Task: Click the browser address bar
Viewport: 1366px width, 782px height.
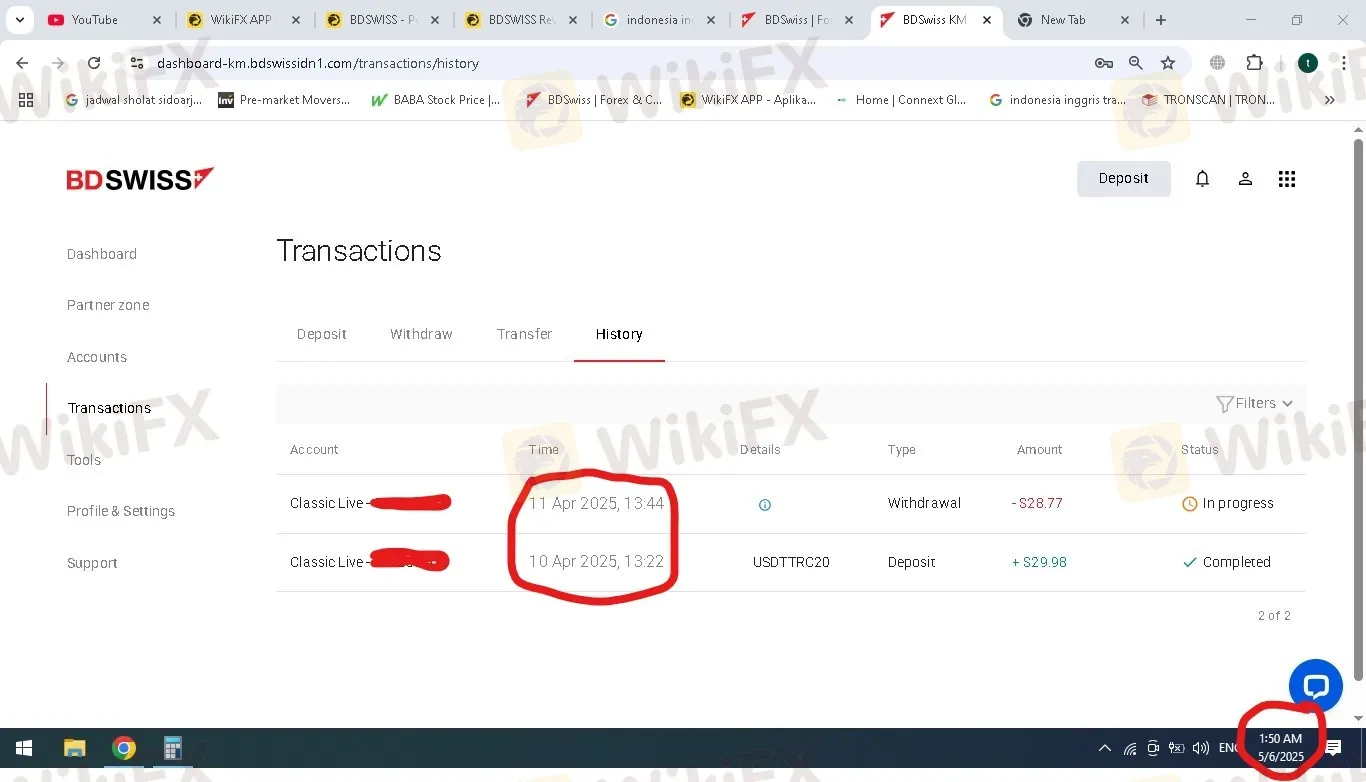Action: pos(620,63)
